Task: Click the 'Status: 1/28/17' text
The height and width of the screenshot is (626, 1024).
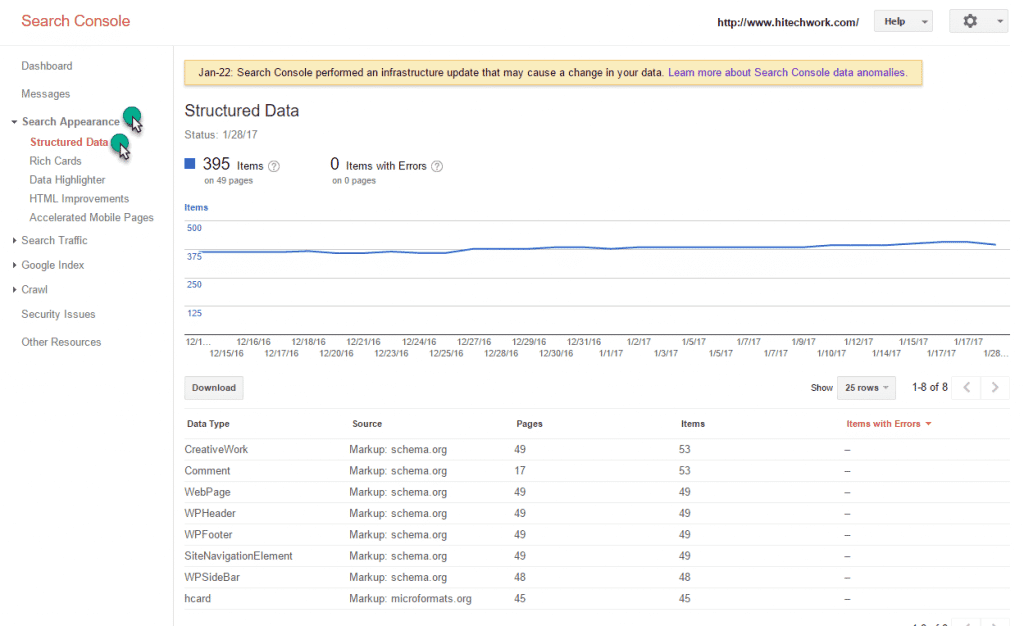Action: click(221, 134)
